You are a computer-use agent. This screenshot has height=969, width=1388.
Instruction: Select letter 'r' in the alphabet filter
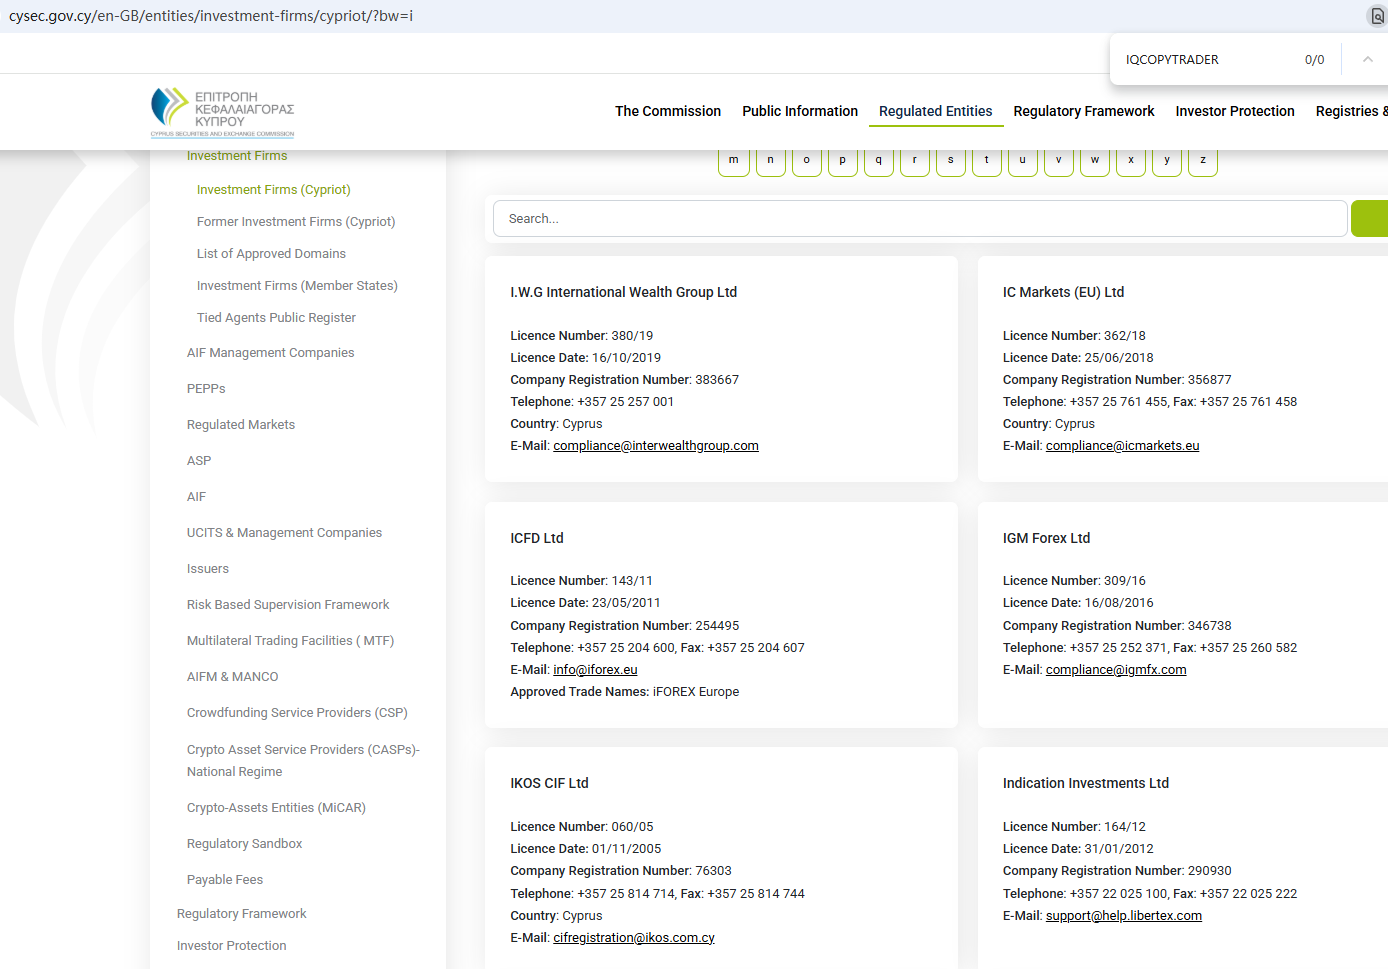(x=914, y=160)
